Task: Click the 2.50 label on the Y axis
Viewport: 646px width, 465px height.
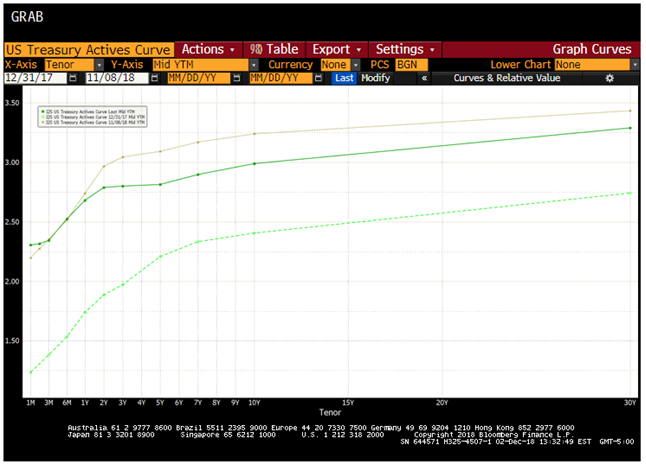Action: [12, 222]
